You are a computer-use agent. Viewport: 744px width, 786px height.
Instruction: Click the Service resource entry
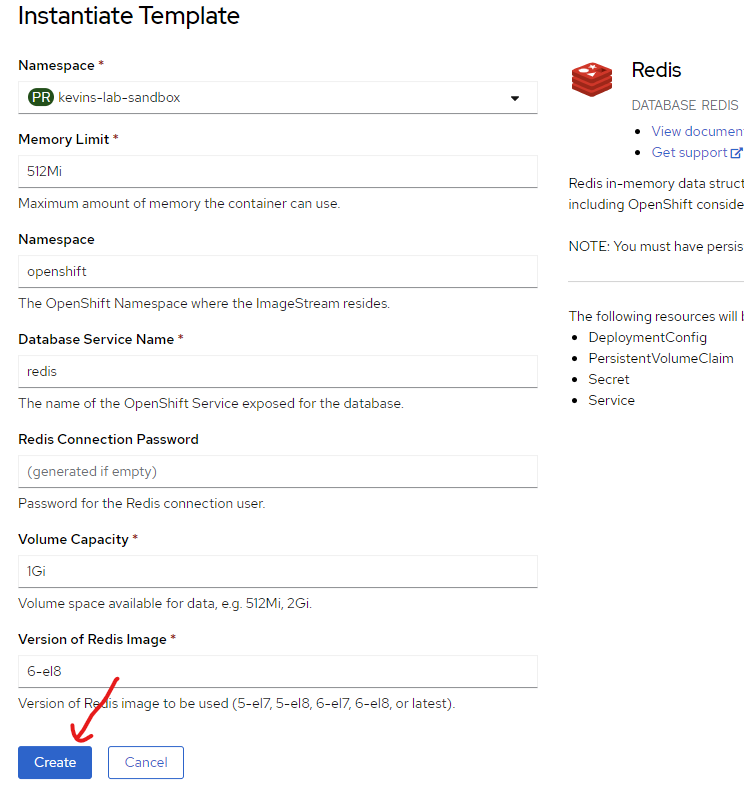611,401
